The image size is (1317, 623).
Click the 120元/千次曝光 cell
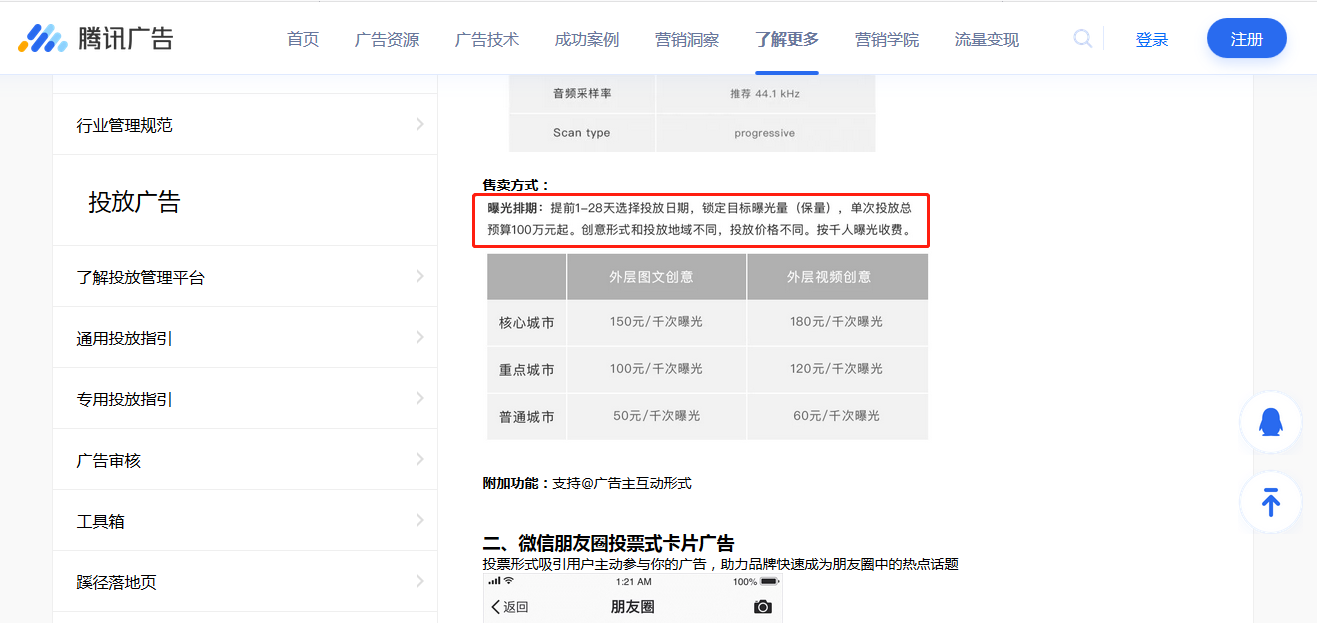tap(836, 368)
